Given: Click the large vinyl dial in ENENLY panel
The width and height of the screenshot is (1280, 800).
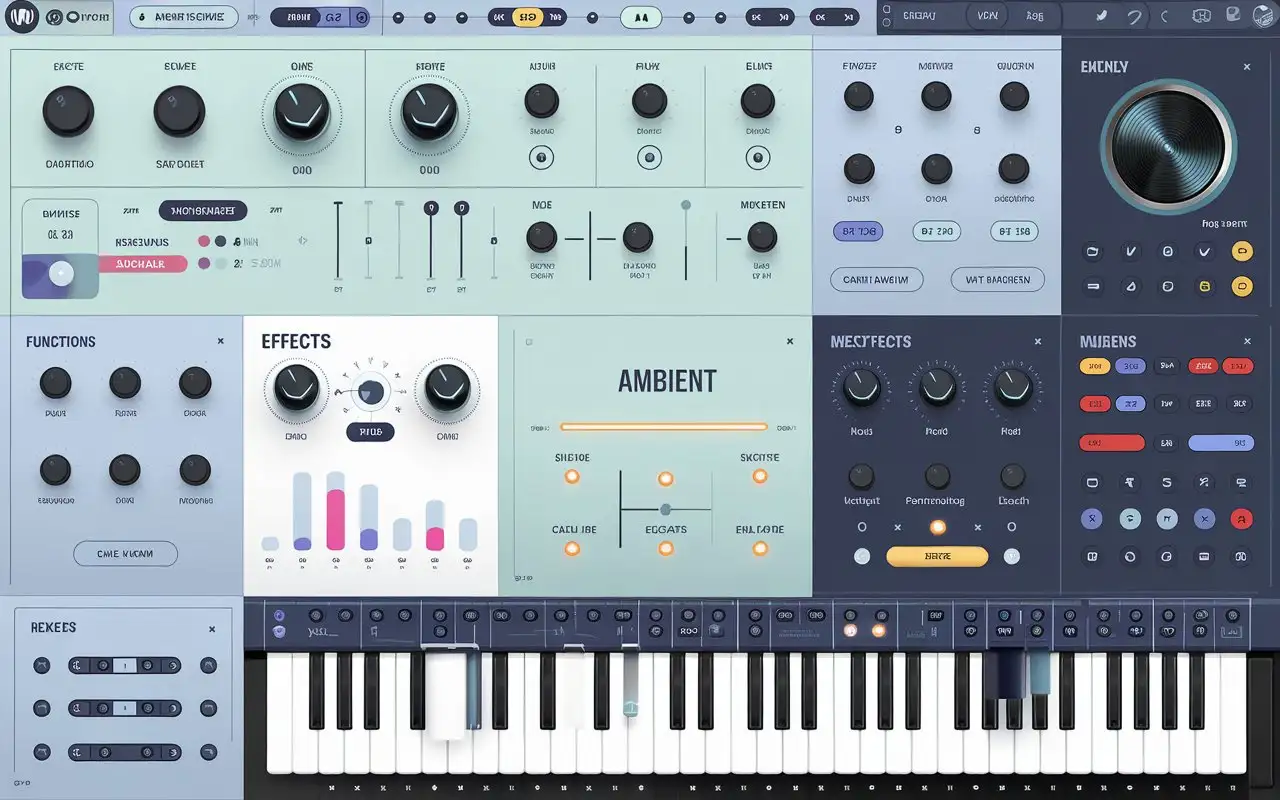Looking at the screenshot, I should click(1168, 148).
